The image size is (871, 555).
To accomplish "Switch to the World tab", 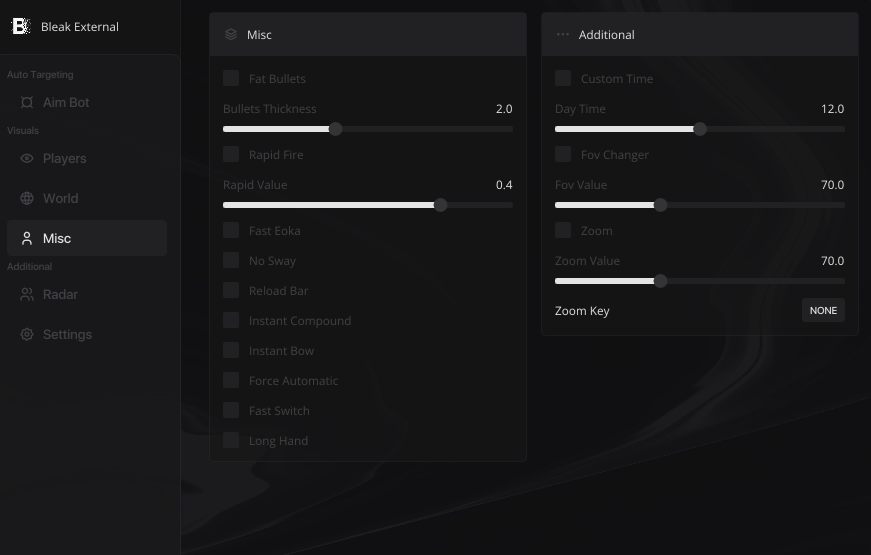I will tap(60, 199).
